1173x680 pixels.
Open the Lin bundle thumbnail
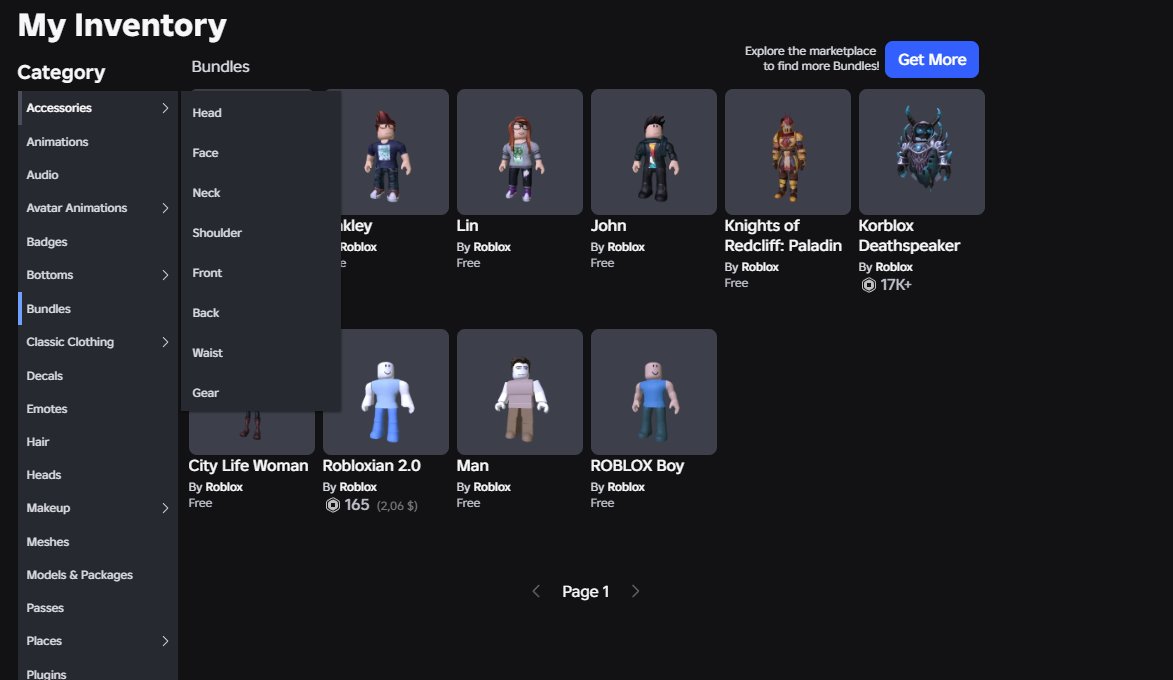pyautogui.click(x=520, y=152)
